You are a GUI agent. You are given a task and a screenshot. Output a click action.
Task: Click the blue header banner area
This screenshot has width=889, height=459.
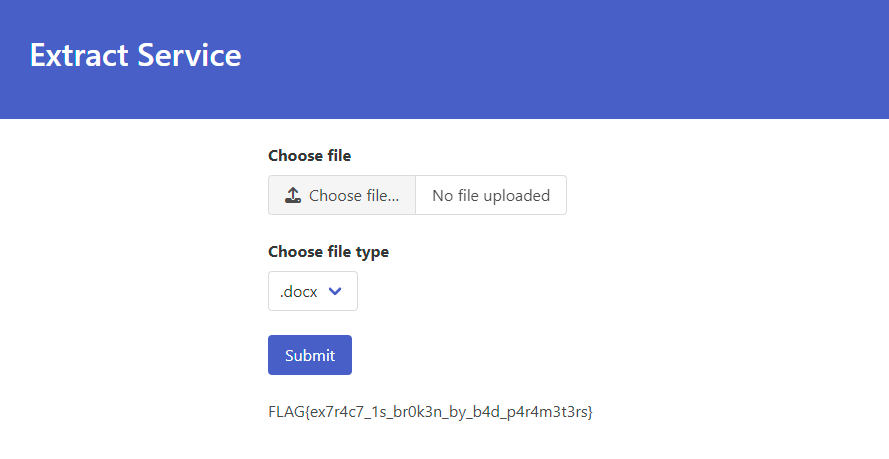(x=444, y=60)
